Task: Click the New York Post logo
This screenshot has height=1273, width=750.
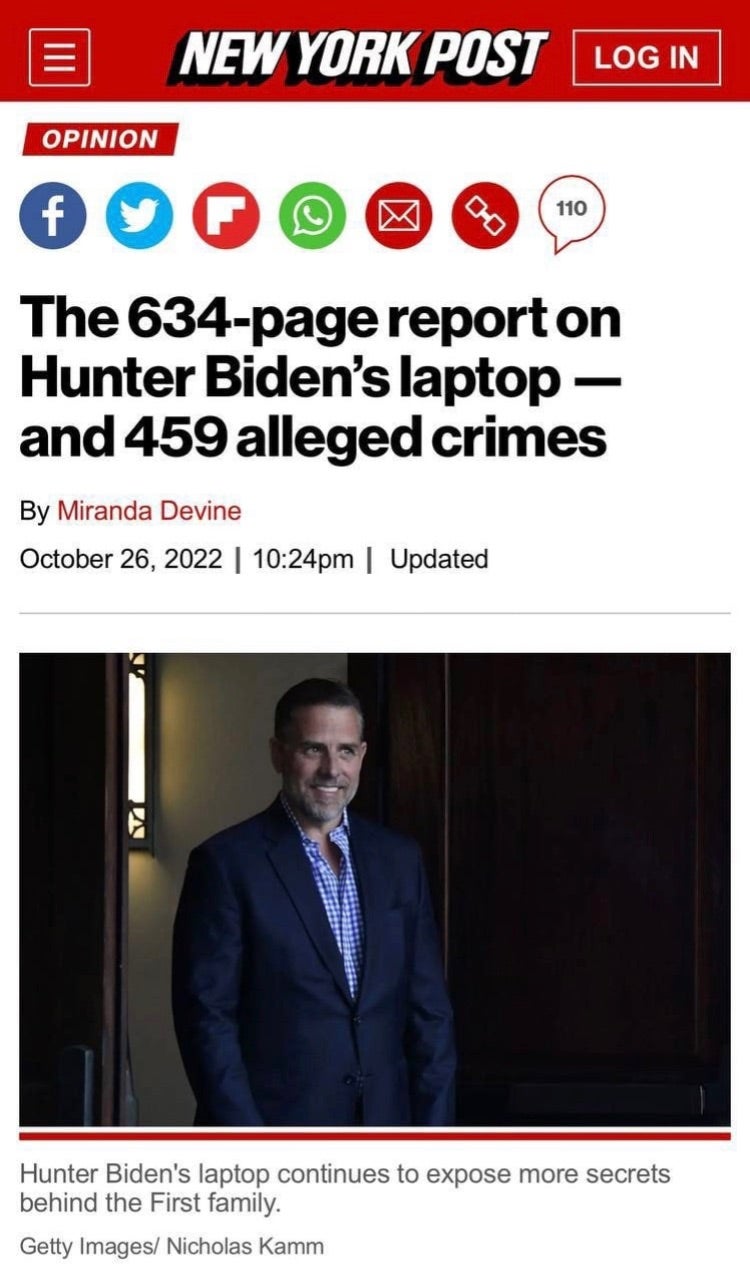Action: (x=361, y=56)
